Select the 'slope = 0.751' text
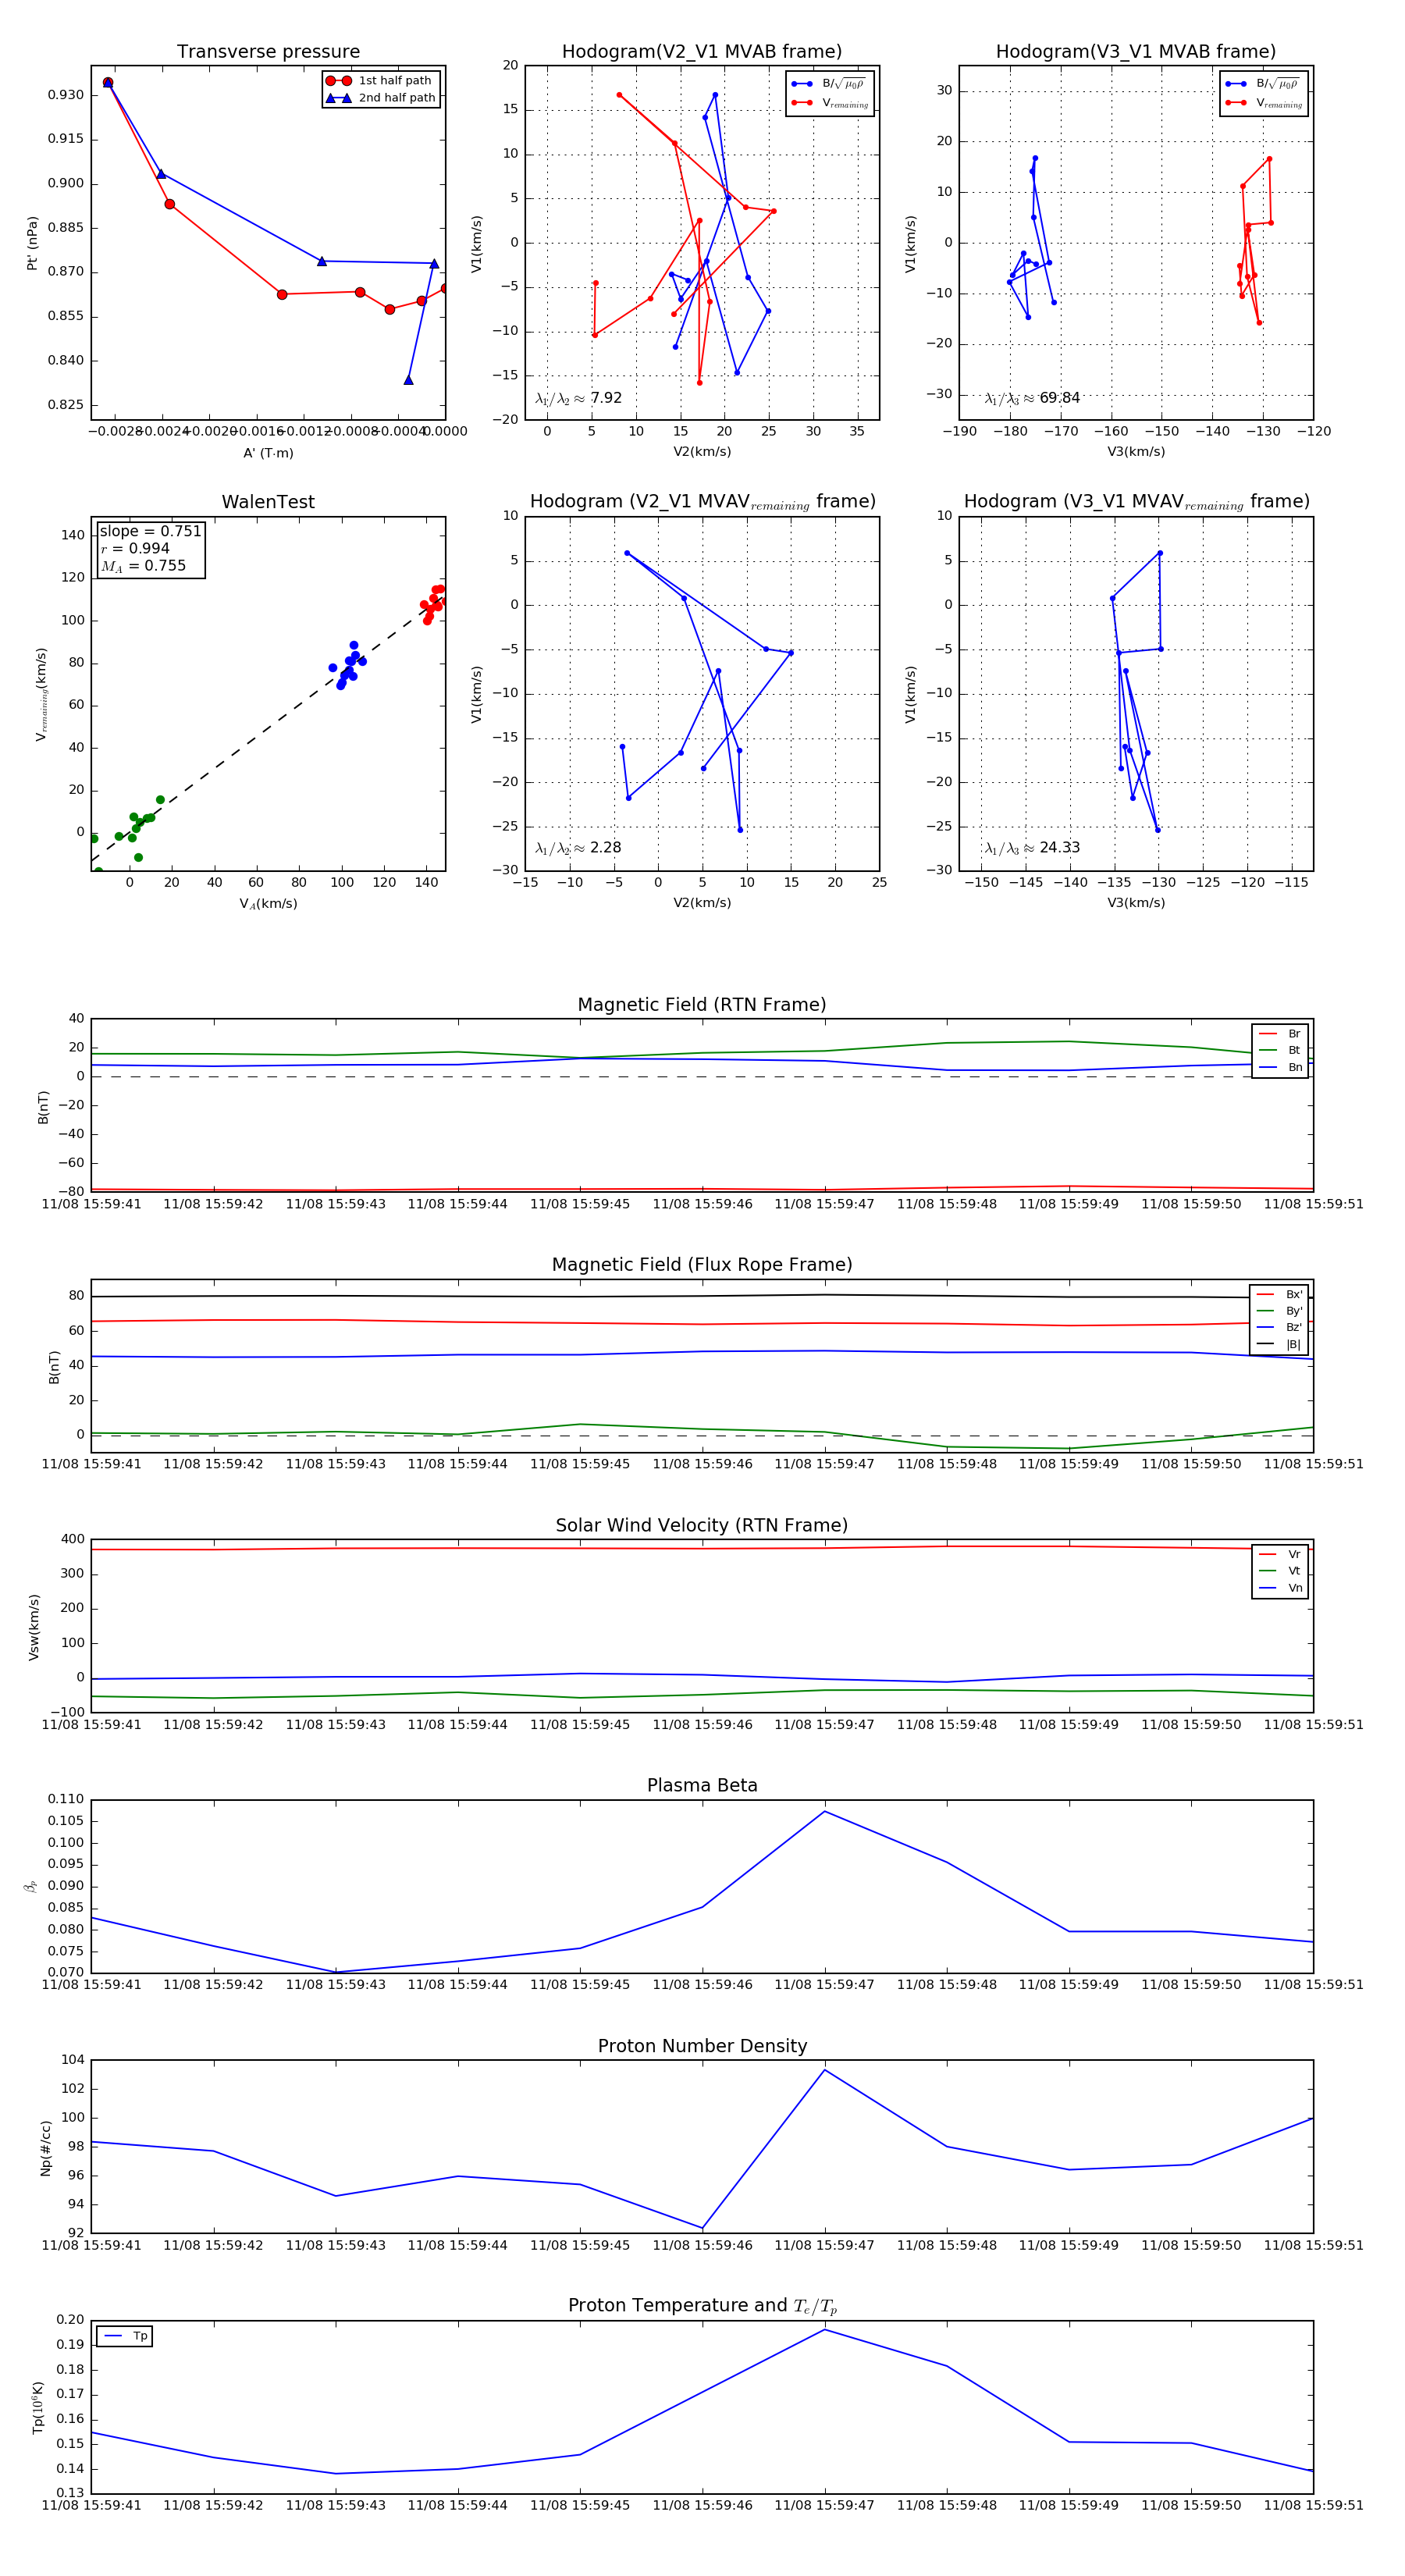The width and height of the screenshot is (1405, 2576). [x=150, y=531]
